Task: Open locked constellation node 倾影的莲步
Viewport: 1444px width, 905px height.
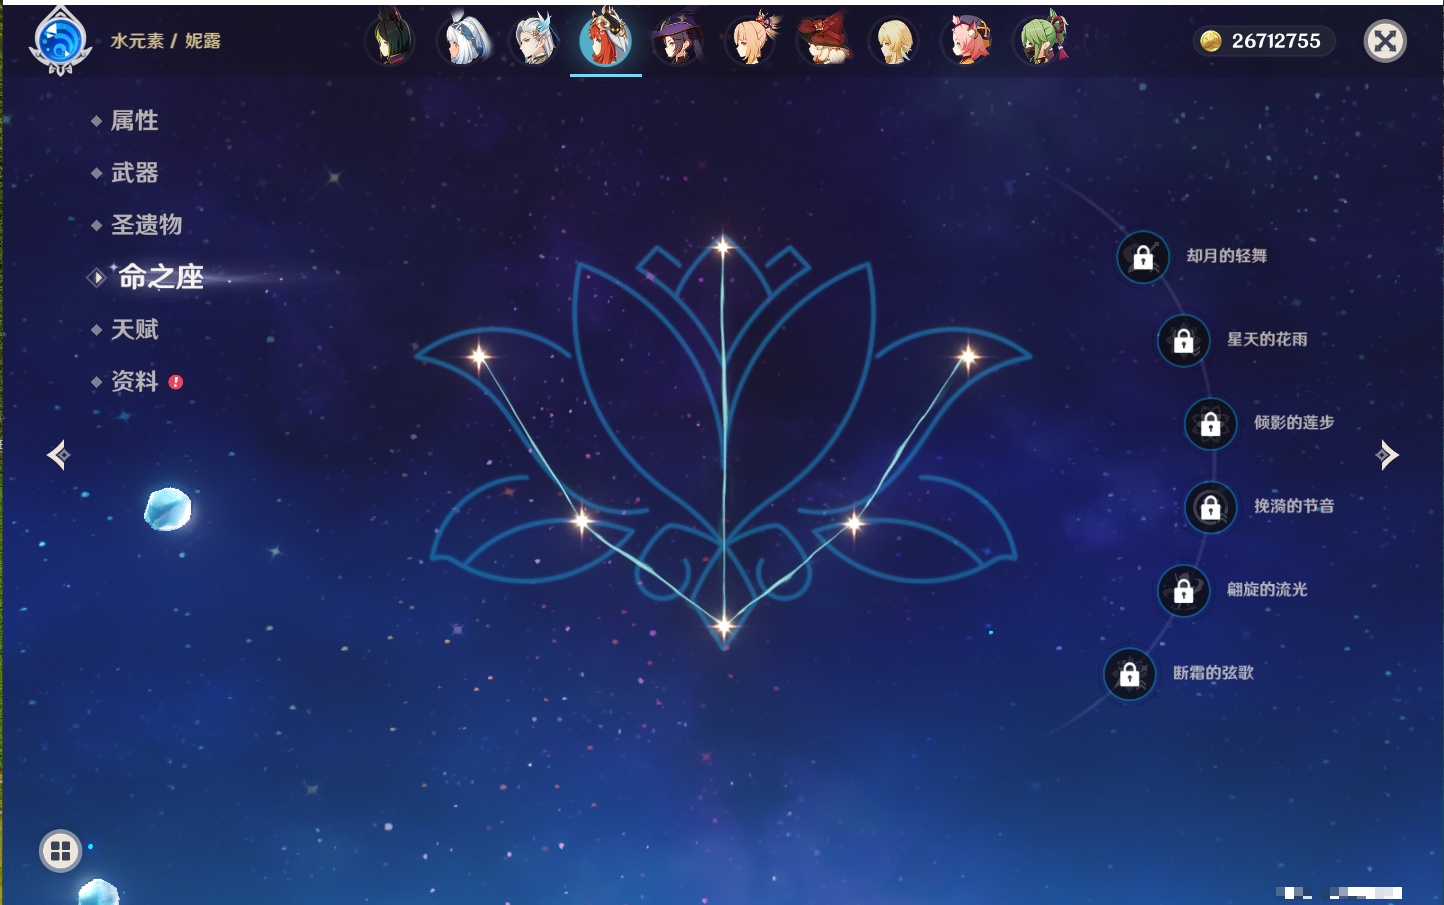Action: click(1211, 423)
